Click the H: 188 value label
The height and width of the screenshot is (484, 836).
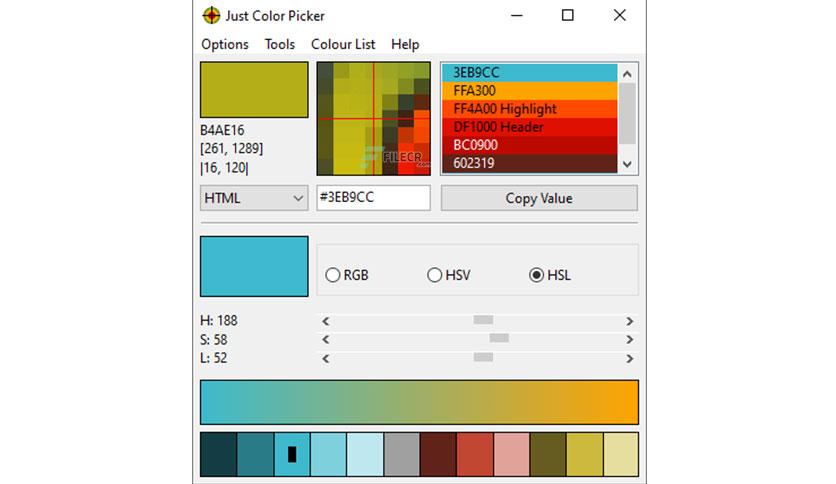pos(219,321)
